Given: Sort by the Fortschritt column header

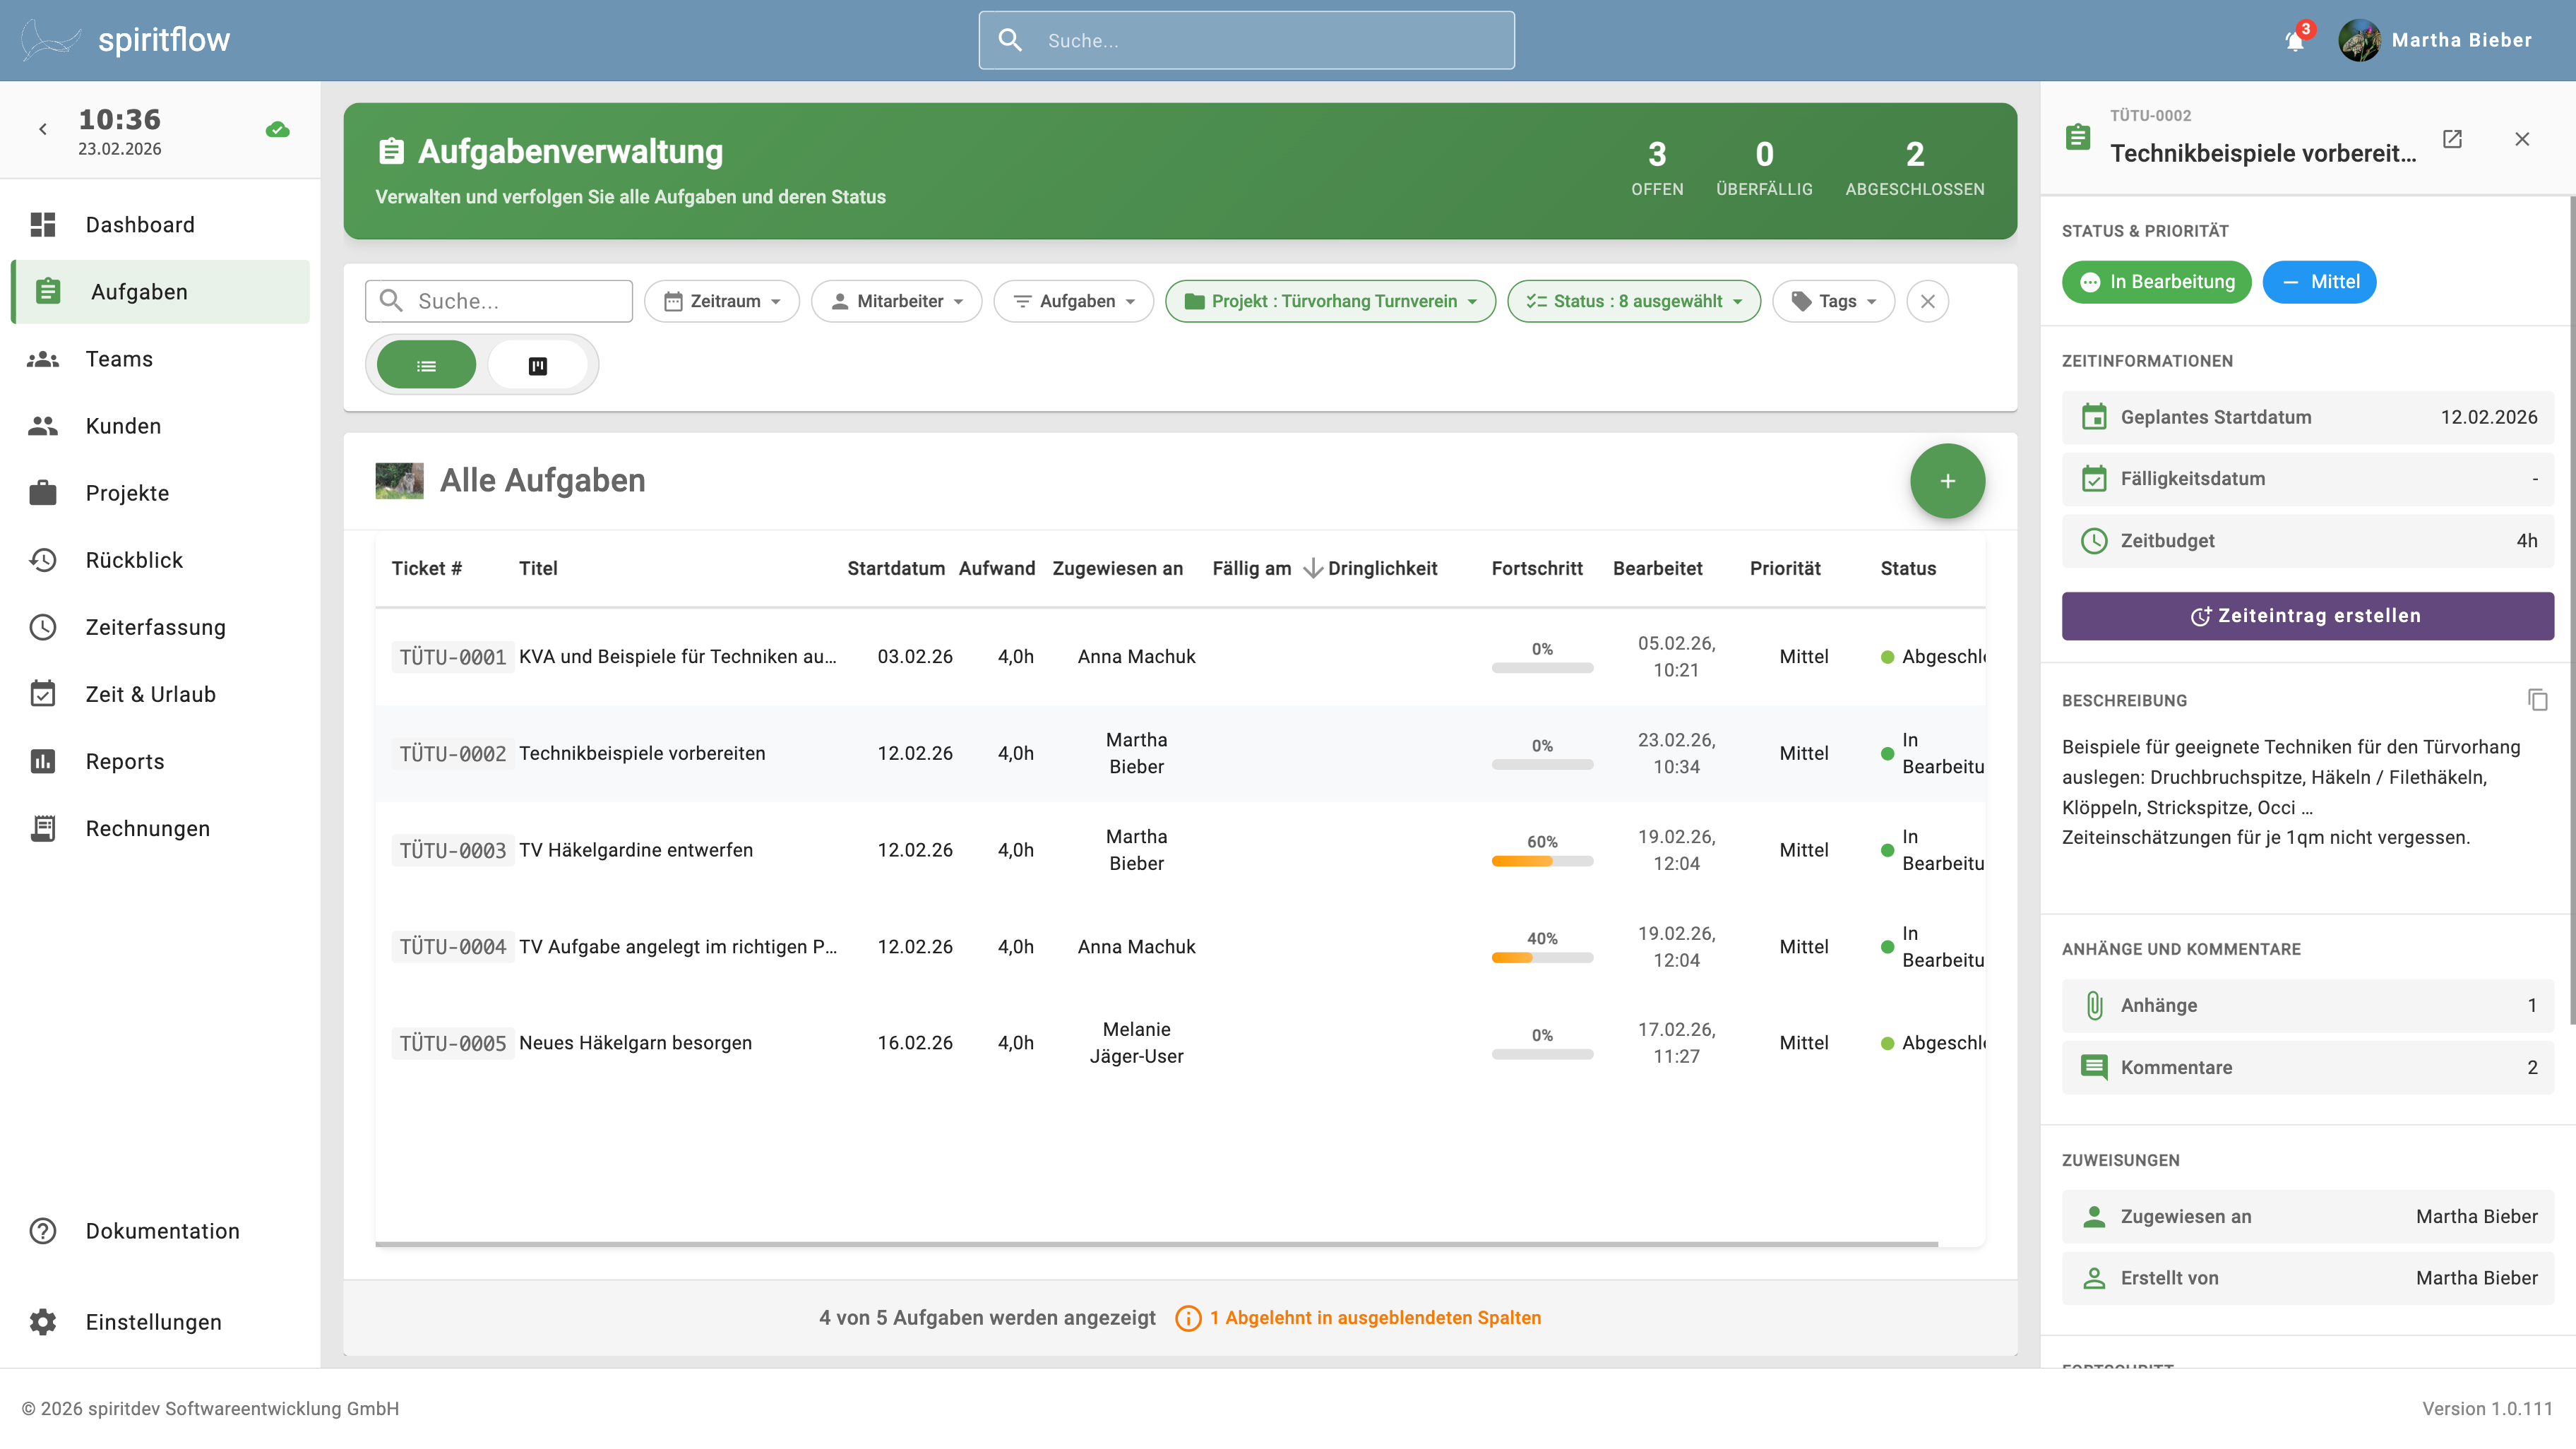Looking at the screenshot, I should [1537, 568].
